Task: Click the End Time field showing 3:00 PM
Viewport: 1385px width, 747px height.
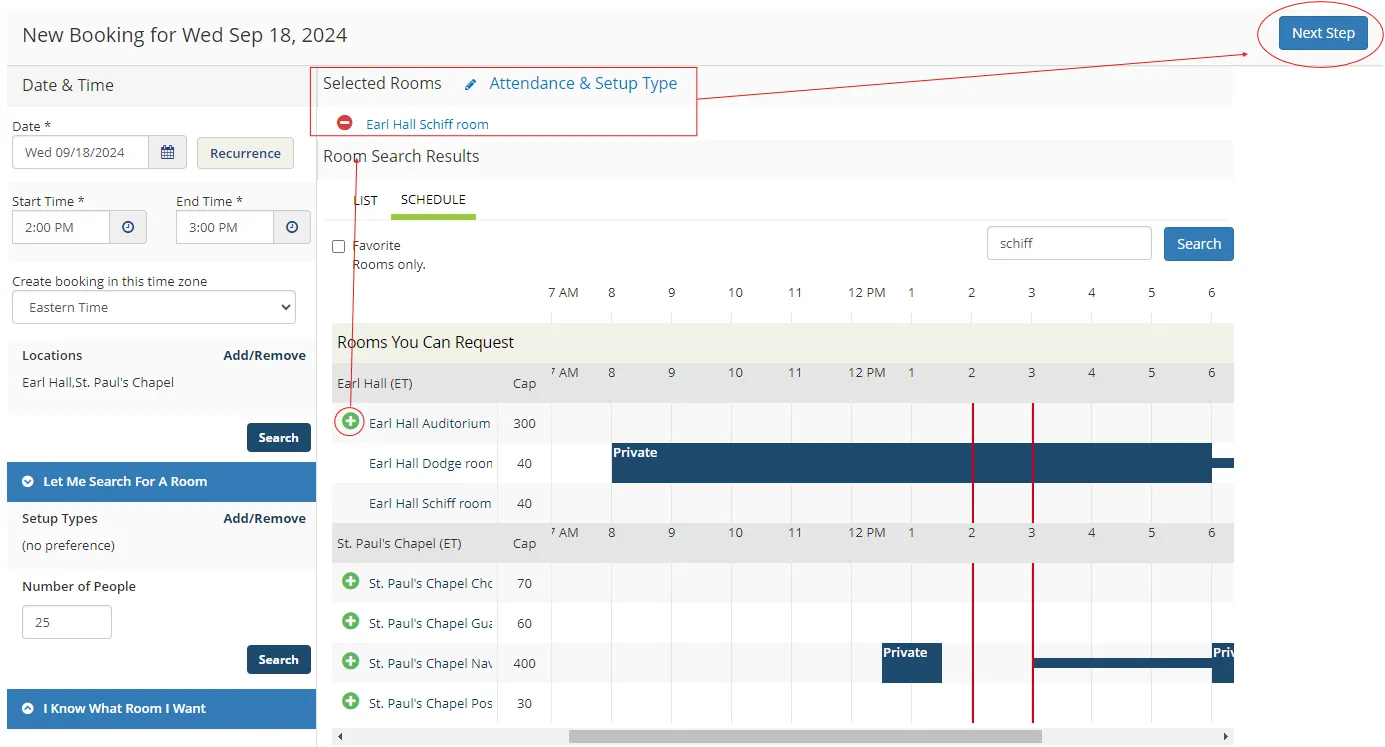Action: click(x=225, y=227)
